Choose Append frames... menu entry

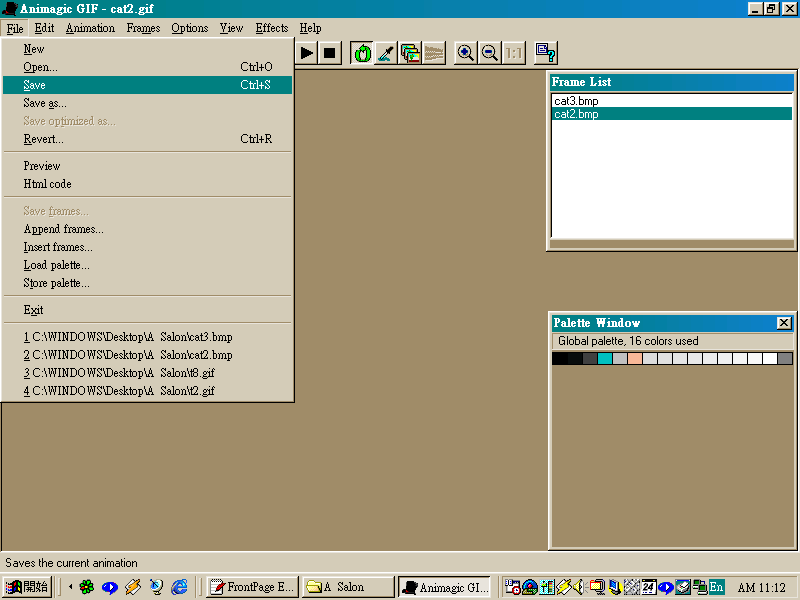(x=147, y=229)
